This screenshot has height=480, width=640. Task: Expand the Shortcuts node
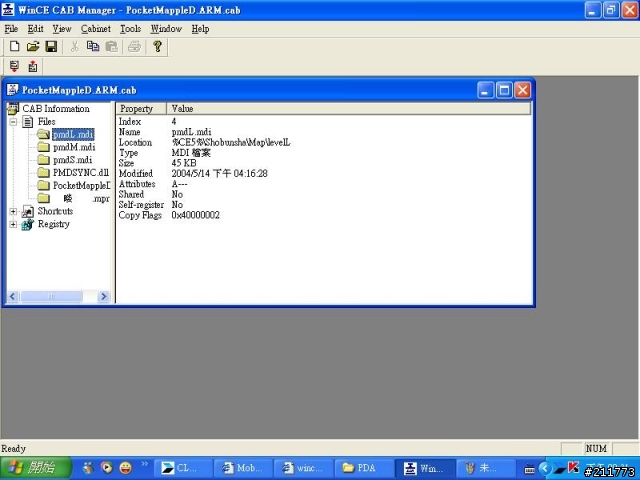(x=13, y=211)
